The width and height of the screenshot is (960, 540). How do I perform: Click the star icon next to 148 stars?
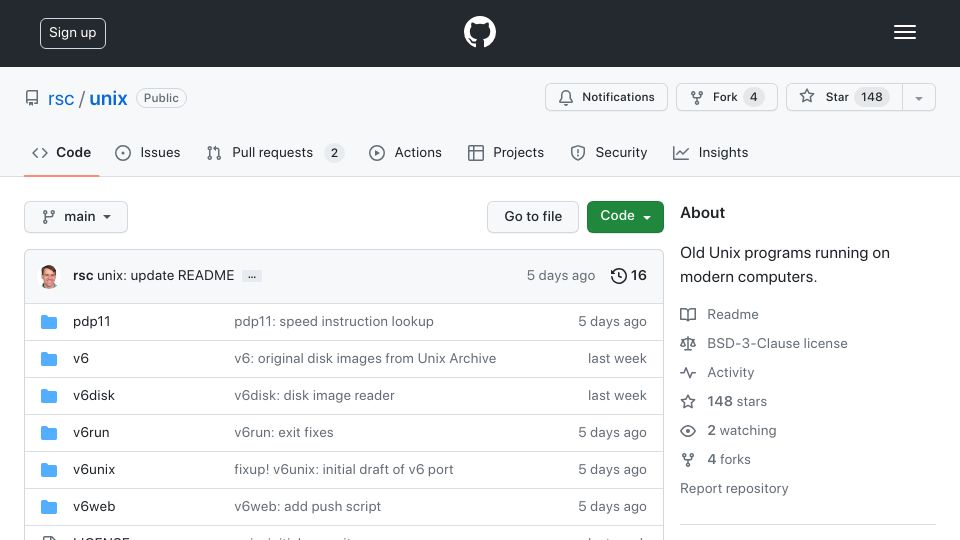(688, 402)
